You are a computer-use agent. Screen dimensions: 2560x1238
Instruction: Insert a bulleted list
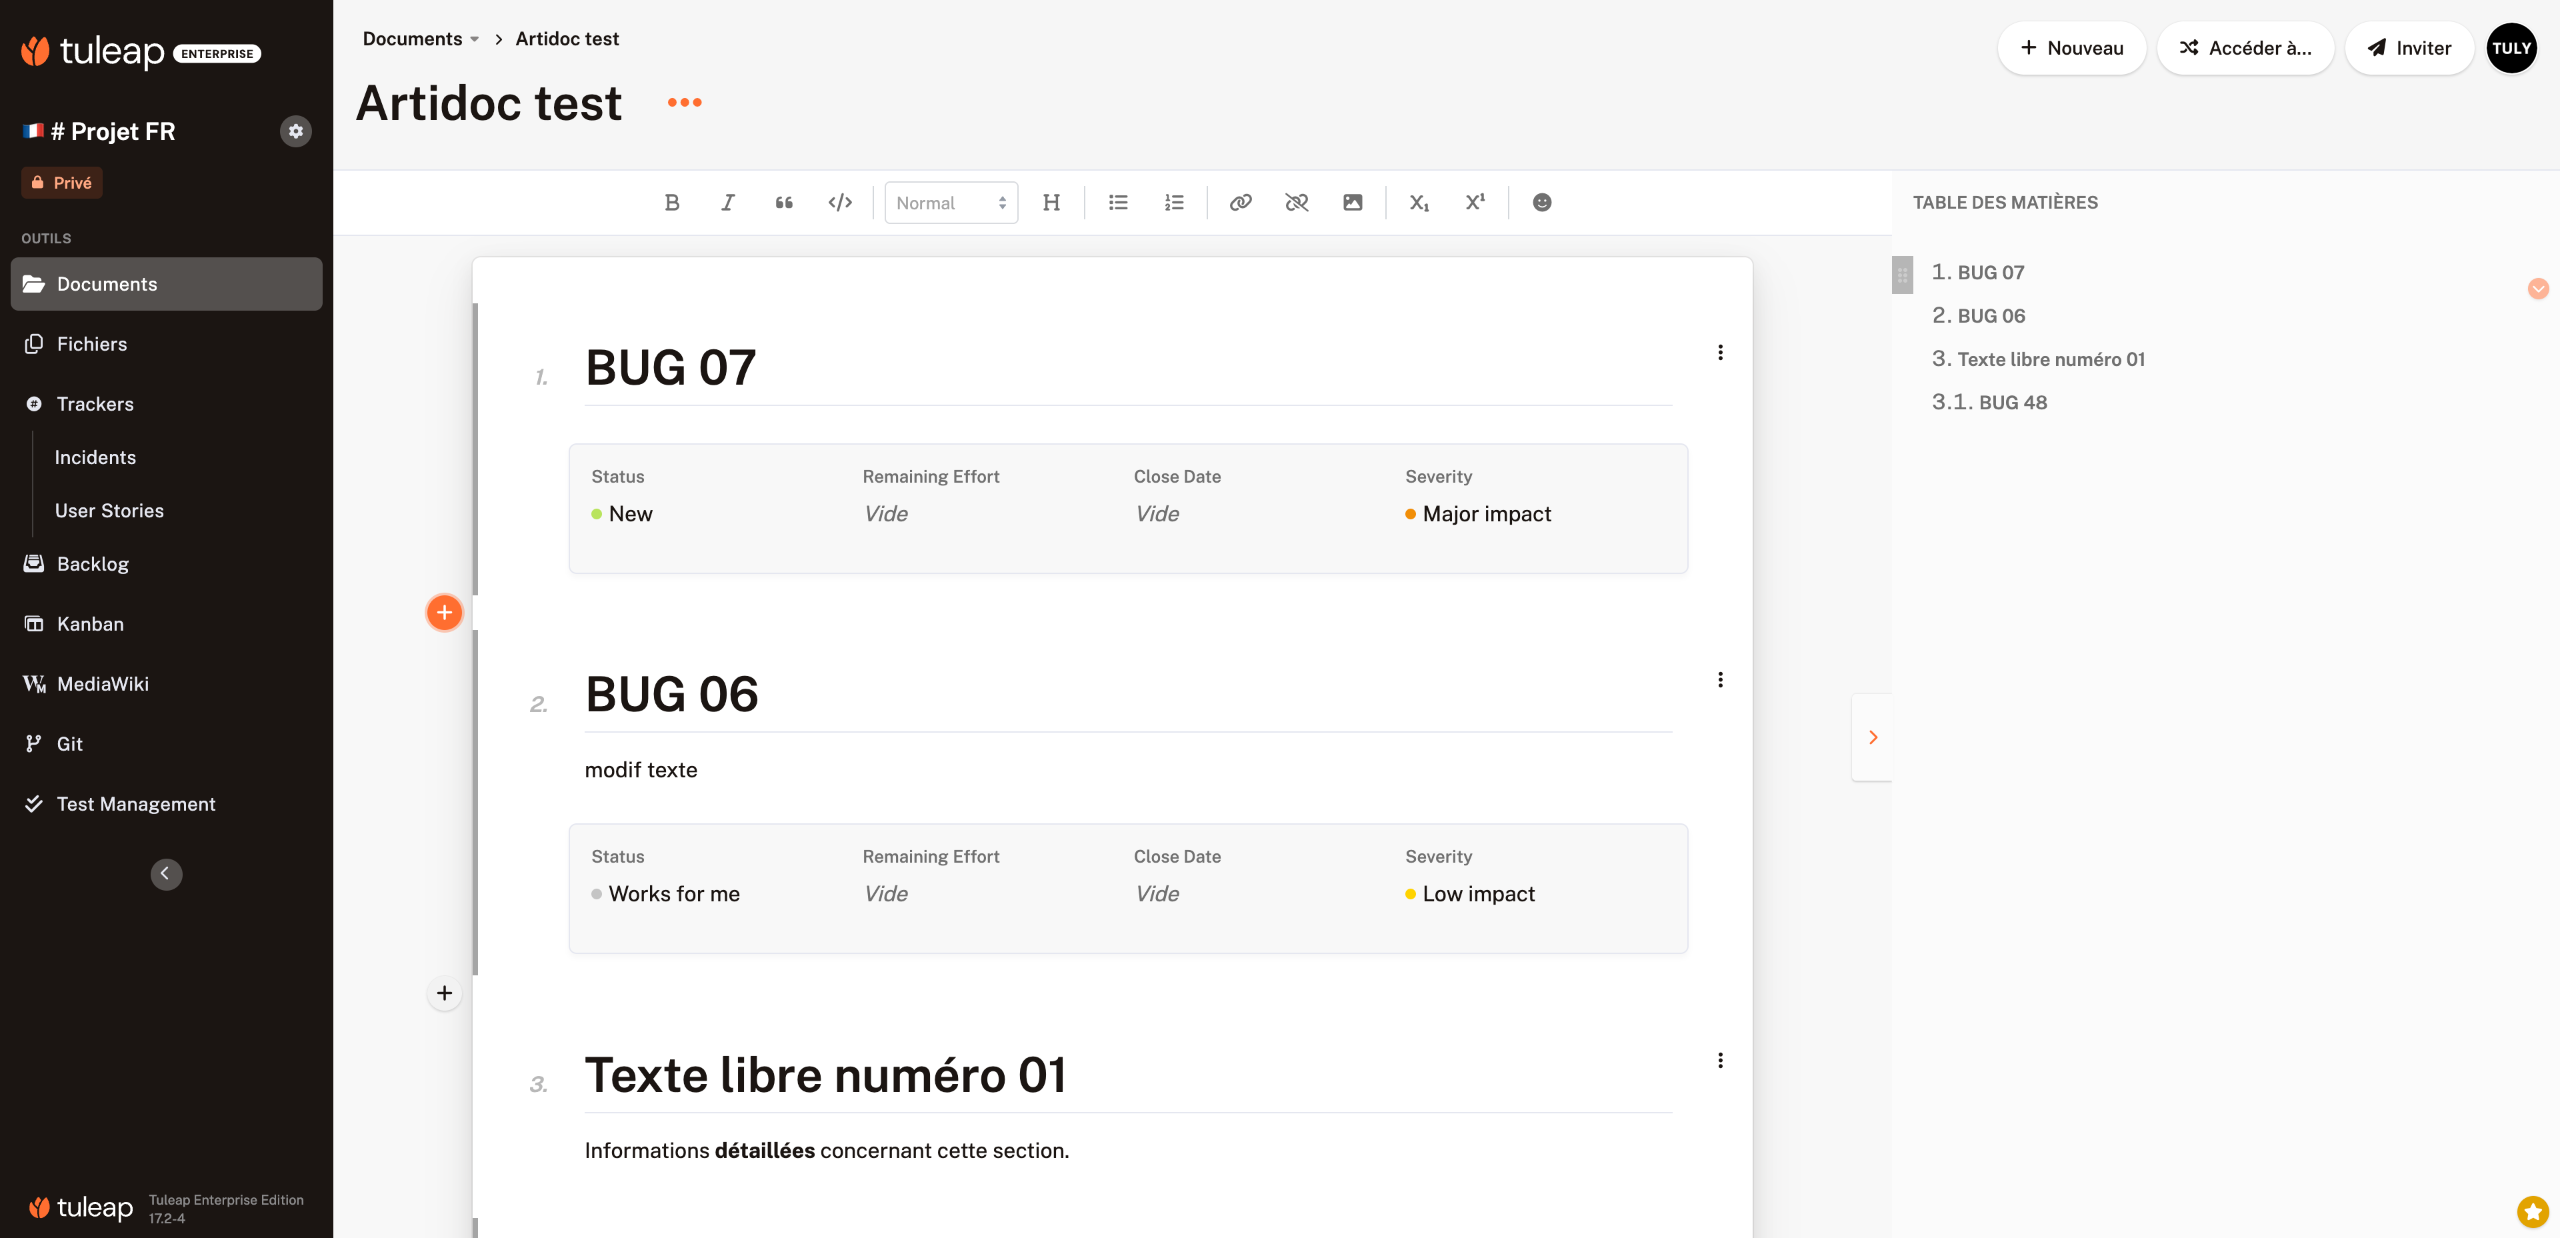coord(1118,202)
